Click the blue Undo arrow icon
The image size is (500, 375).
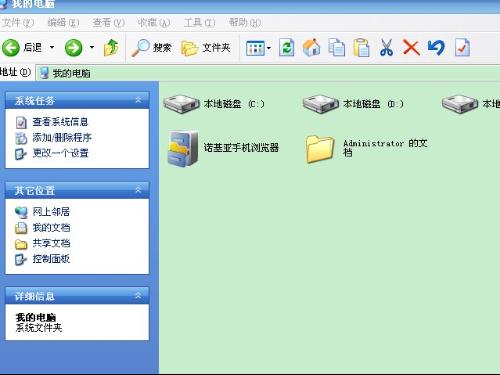click(x=436, y=48)
